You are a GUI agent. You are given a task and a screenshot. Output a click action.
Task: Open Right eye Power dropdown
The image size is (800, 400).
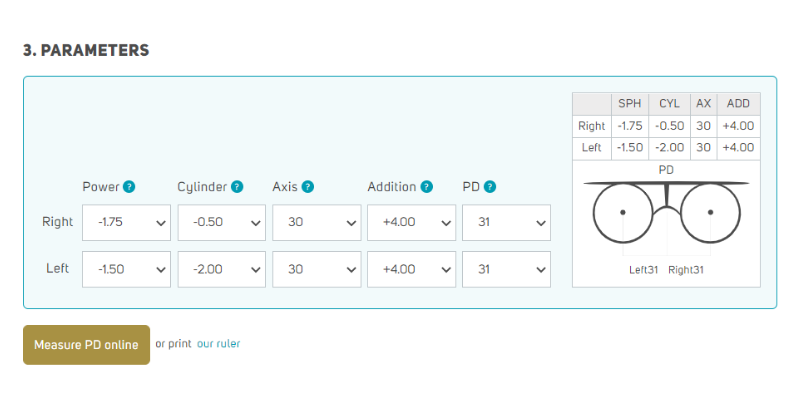(126, 223)
